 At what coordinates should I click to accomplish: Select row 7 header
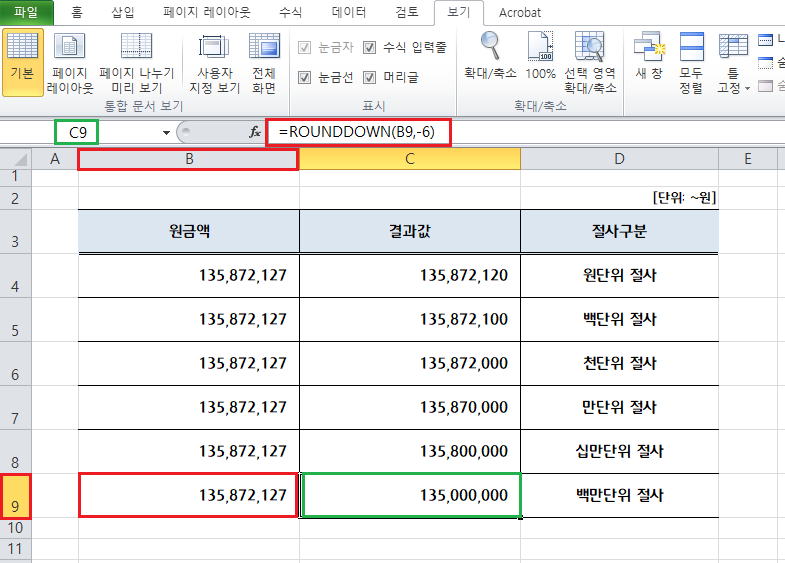(x=15, y=408)
